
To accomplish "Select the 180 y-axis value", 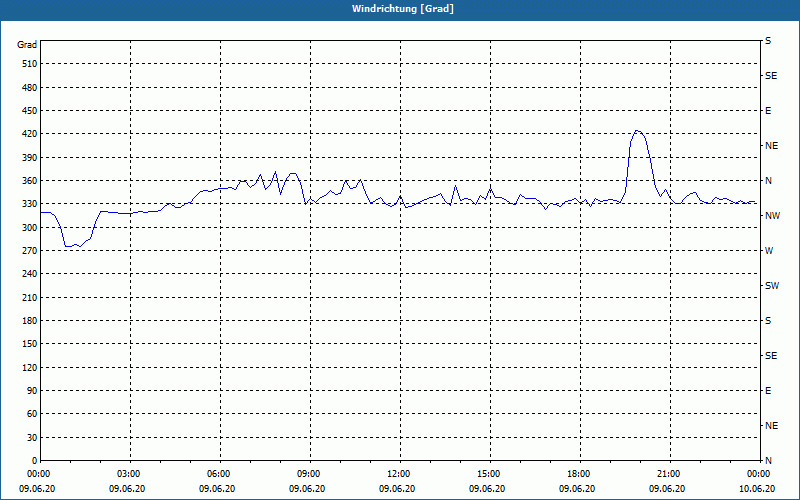I will coord(30,321).
